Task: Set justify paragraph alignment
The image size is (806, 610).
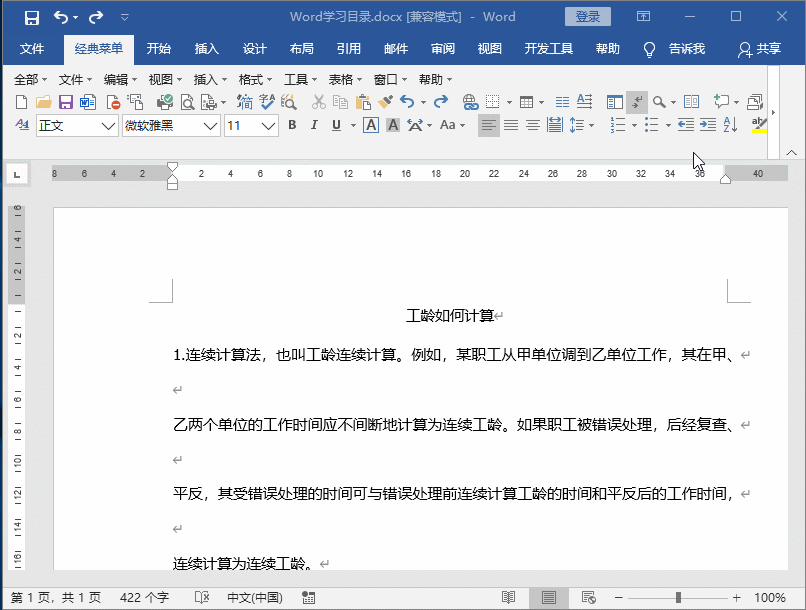Action: (x=511, y=125)
